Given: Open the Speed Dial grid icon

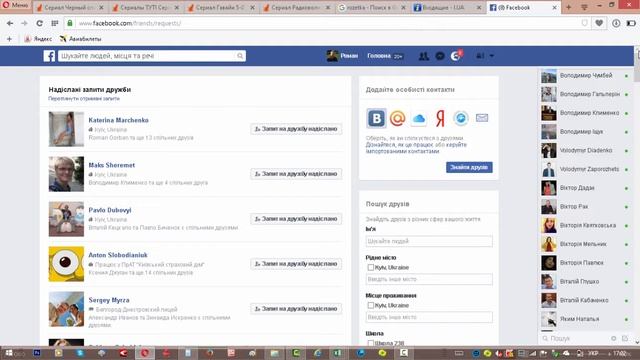Looking at the screenshot, I should tap(55, 23).
